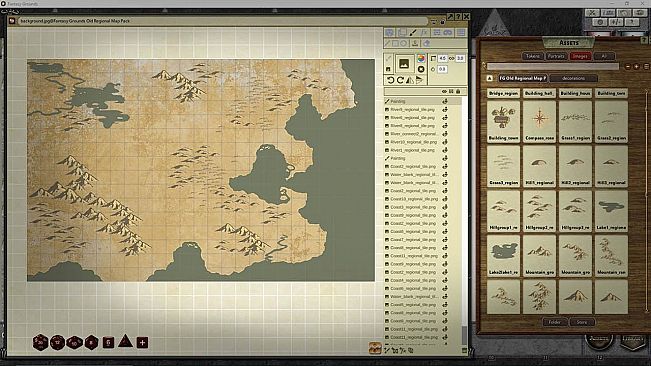Click the 4.5 width value field
Screen dimensions: 651x366
pyautogui.click(x=443, y=59)
